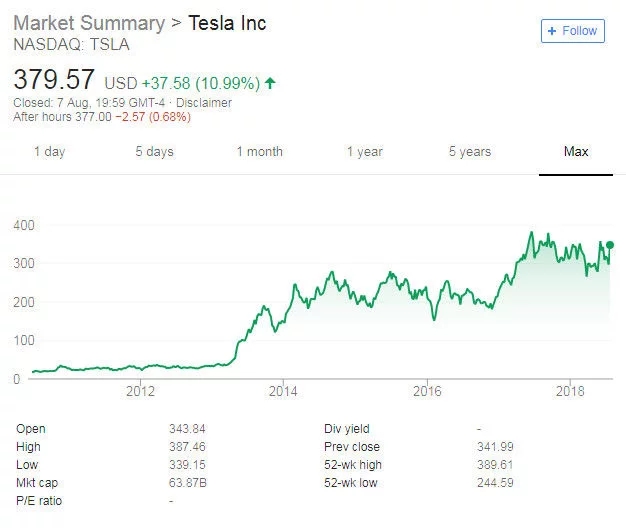626x528 pixels.
Task: Select the 5 years range tab
Action: click(x=469, y=152)
